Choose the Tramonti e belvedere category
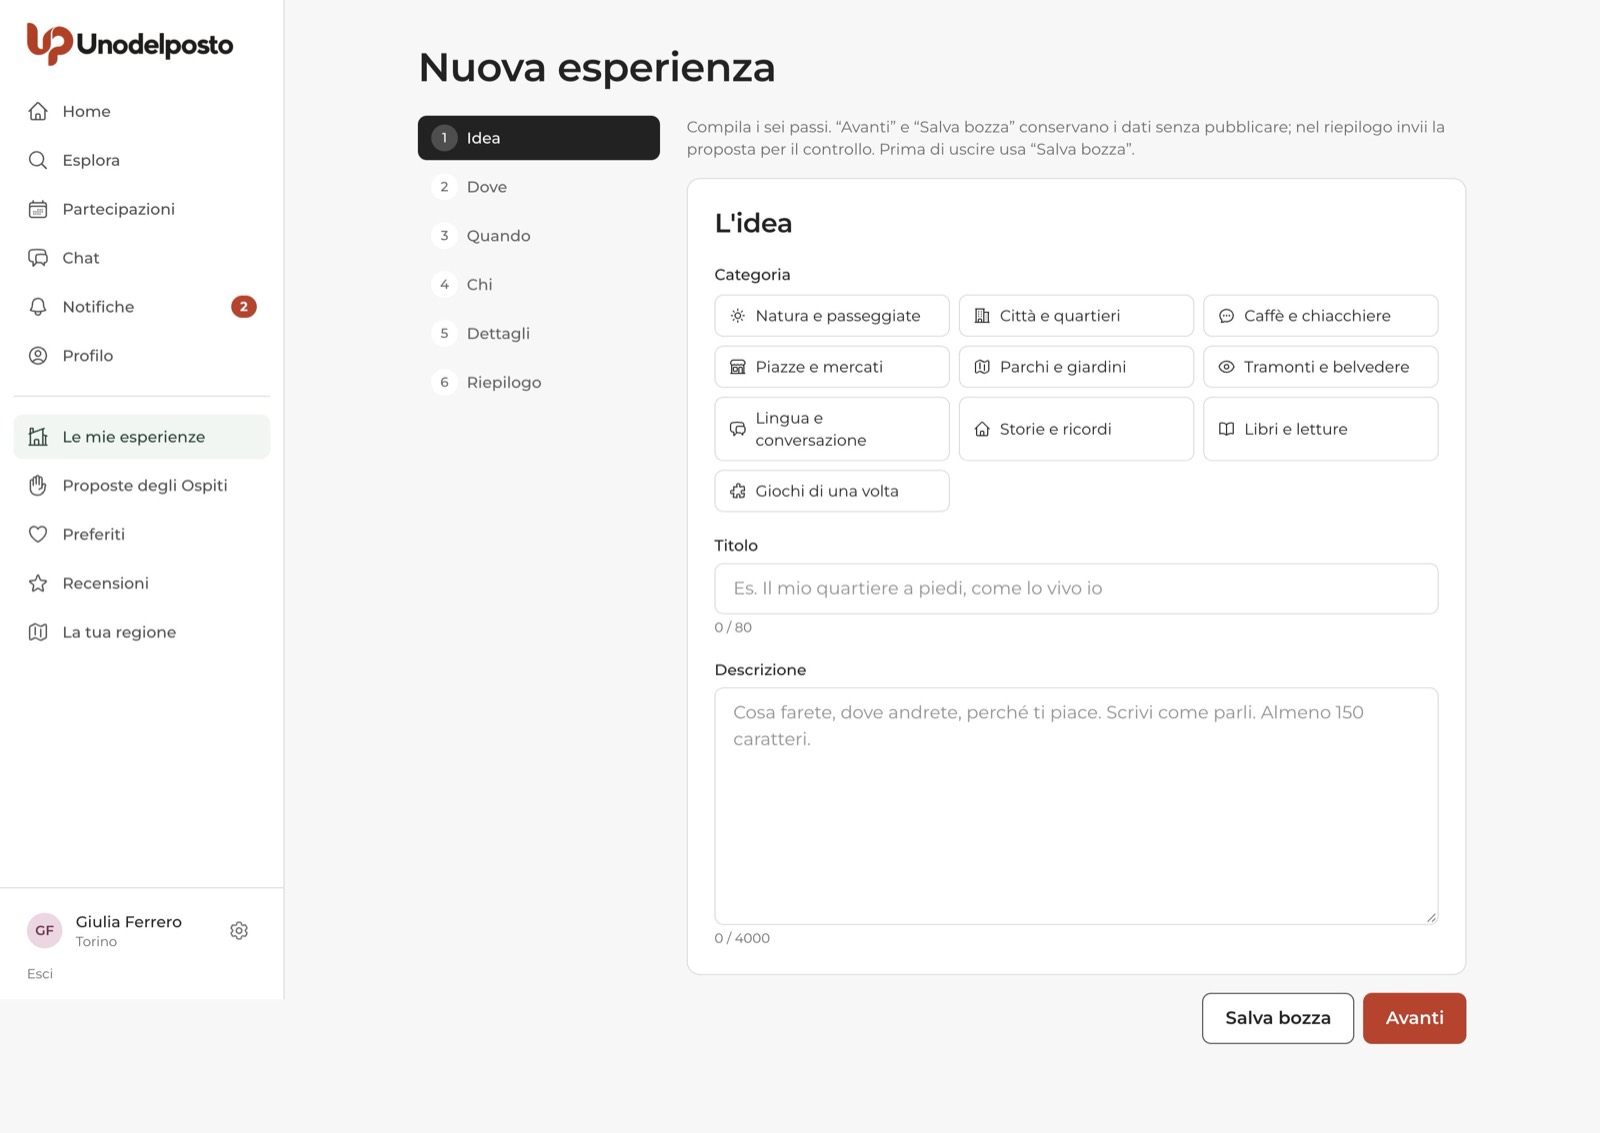The image size is (1600, 1133). point(1320,367)
